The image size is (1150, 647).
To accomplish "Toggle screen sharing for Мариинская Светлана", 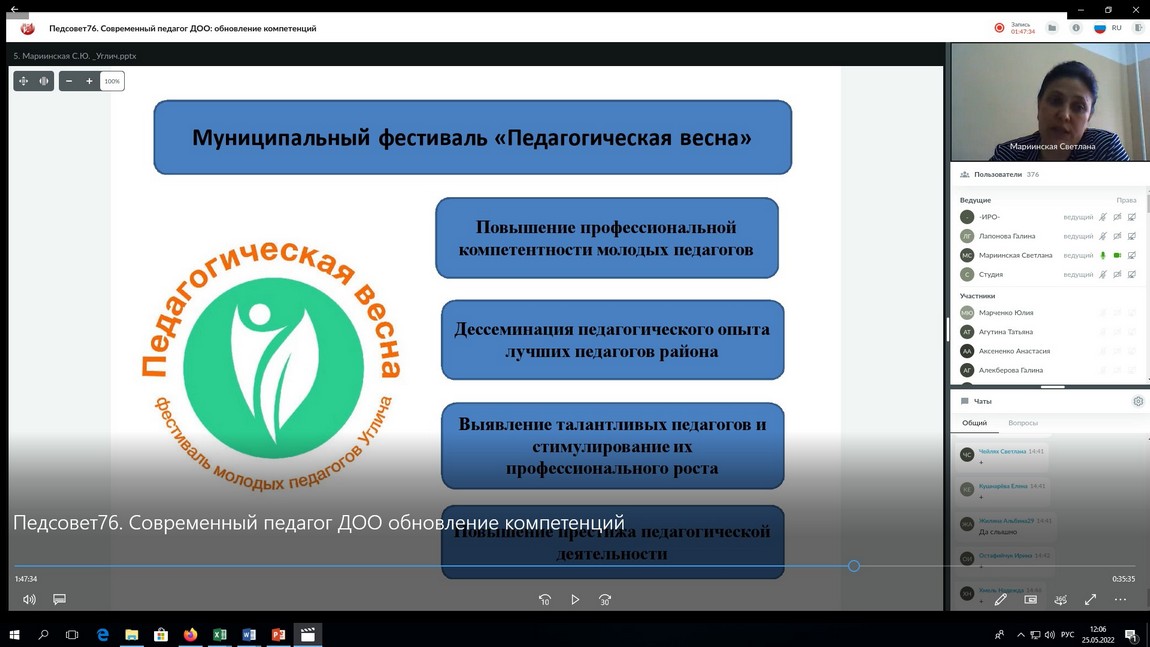I will 1132,255.
